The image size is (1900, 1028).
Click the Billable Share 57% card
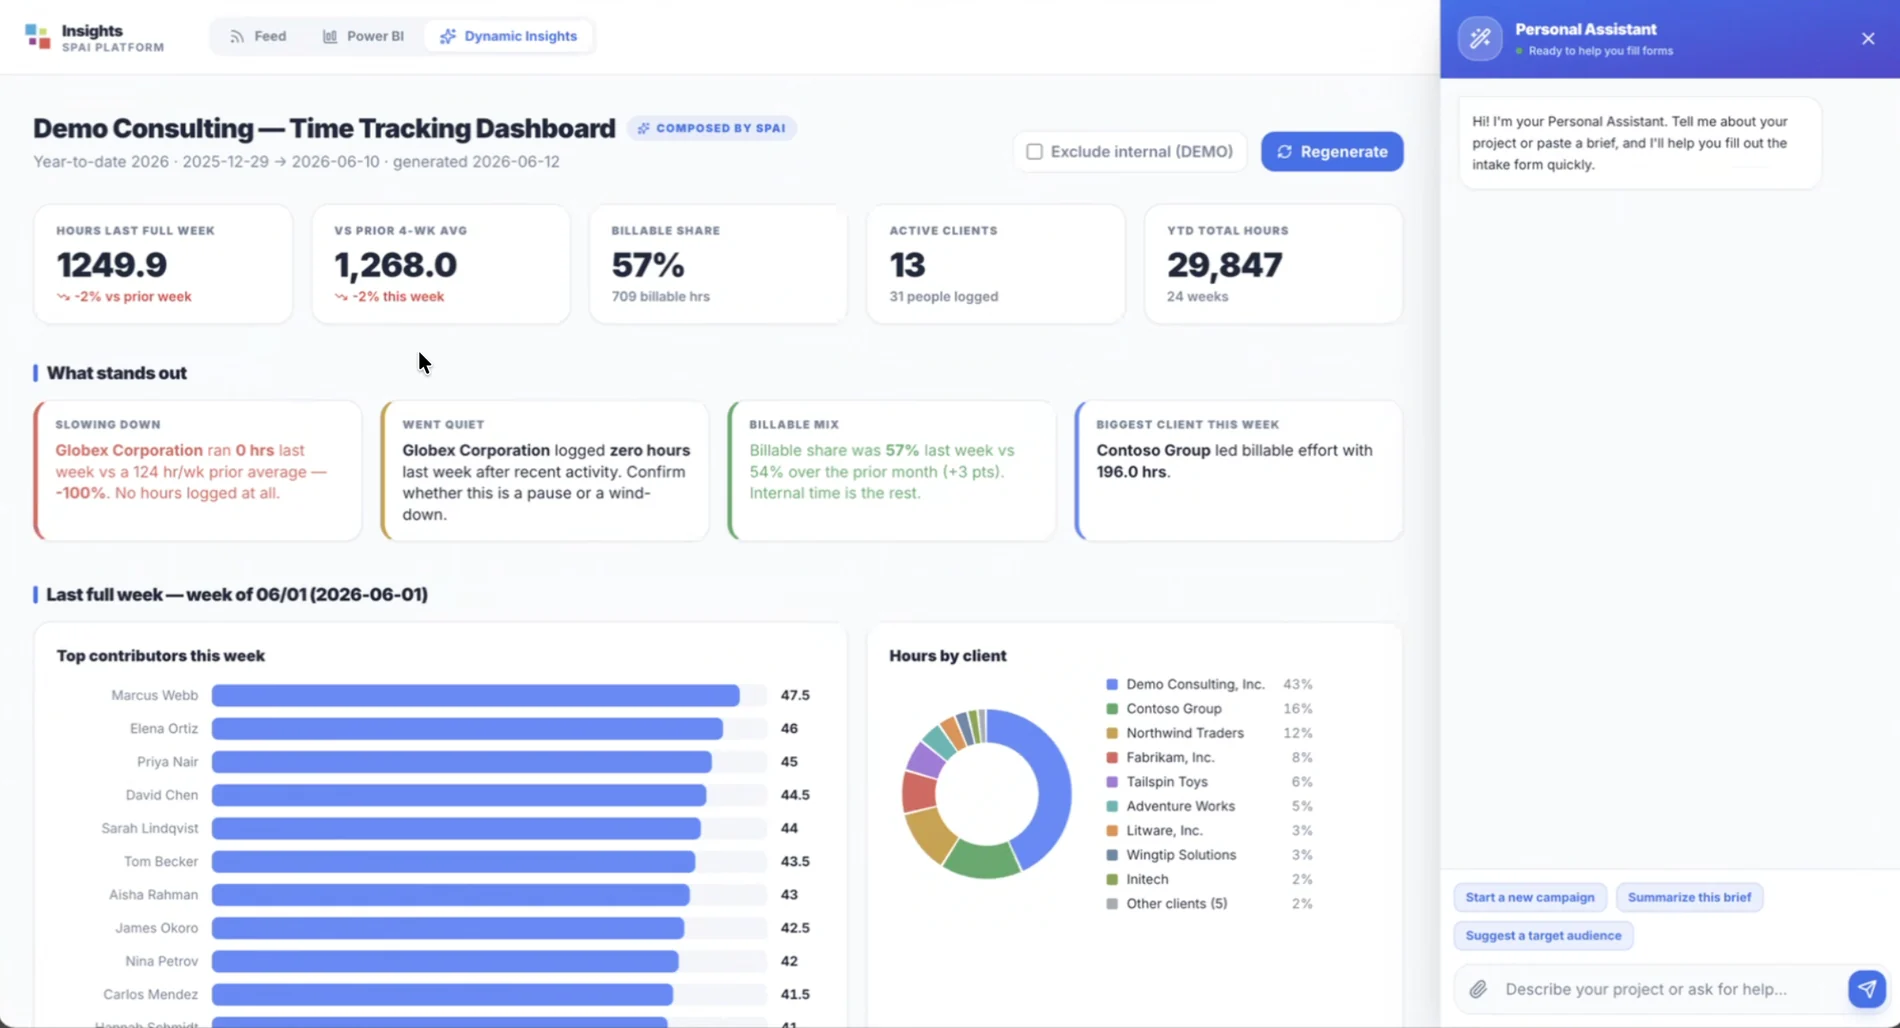[718, 264]
